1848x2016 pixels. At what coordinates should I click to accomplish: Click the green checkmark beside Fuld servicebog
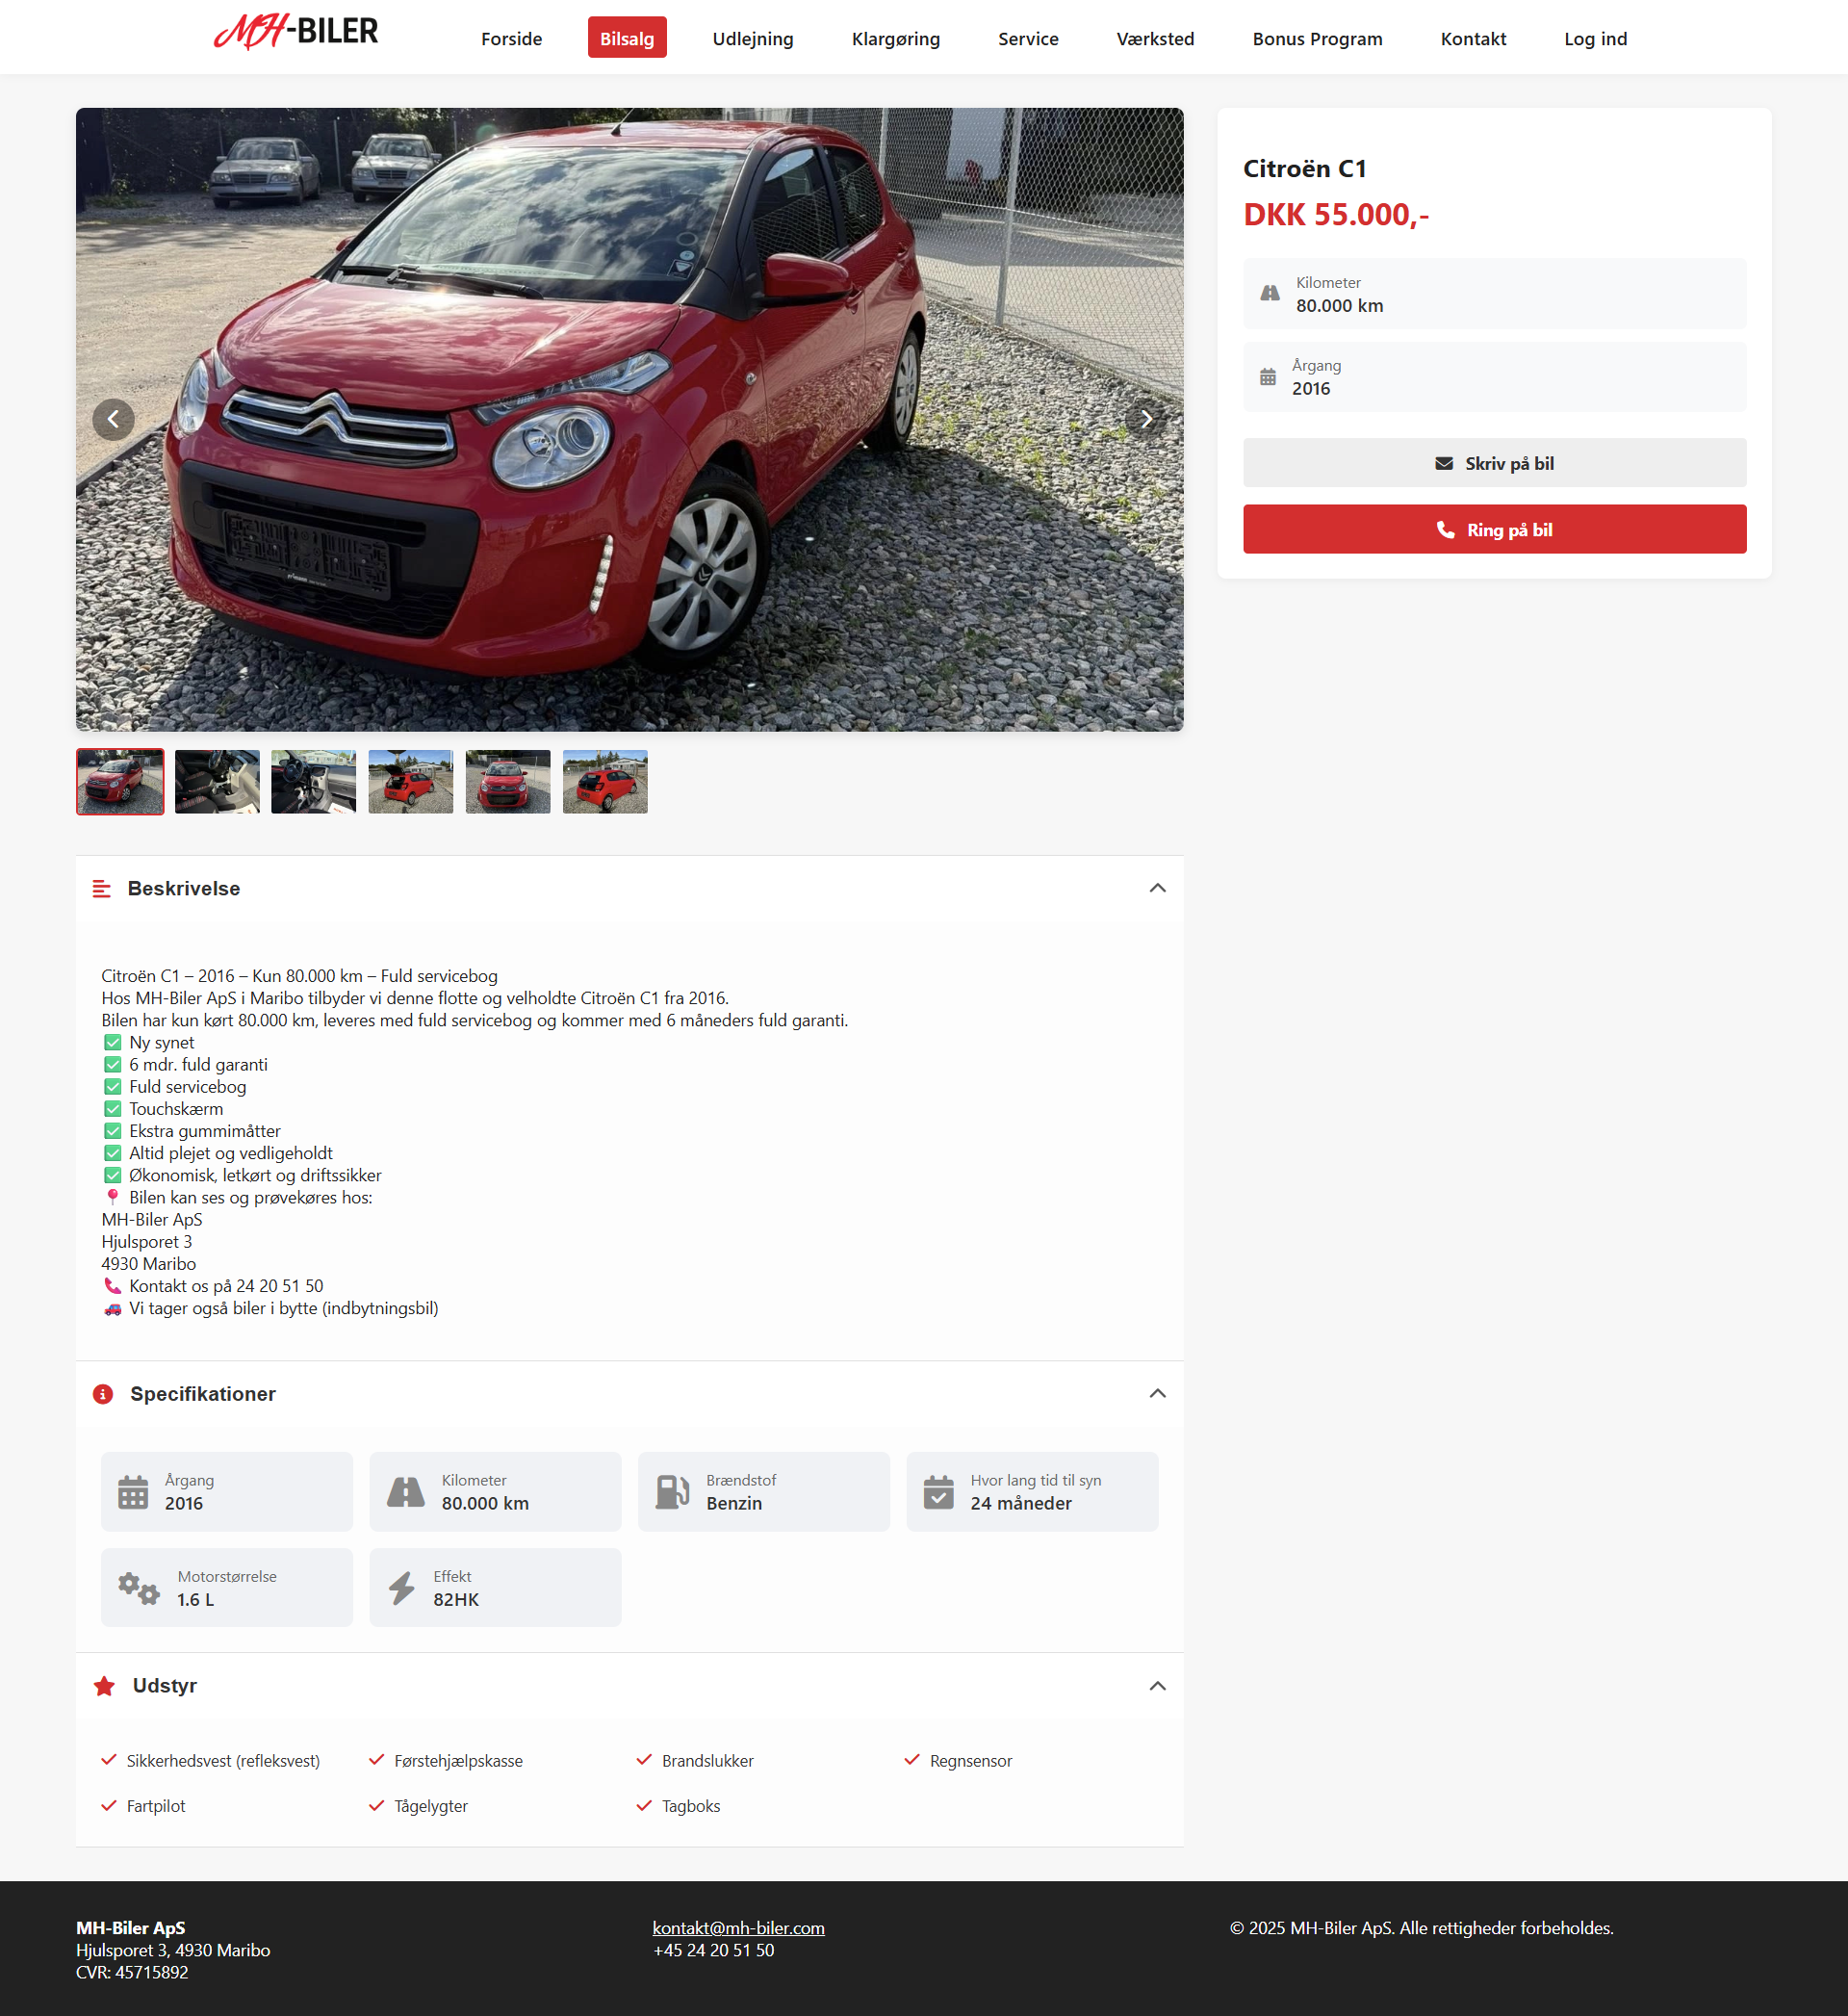pos(113,1087)
